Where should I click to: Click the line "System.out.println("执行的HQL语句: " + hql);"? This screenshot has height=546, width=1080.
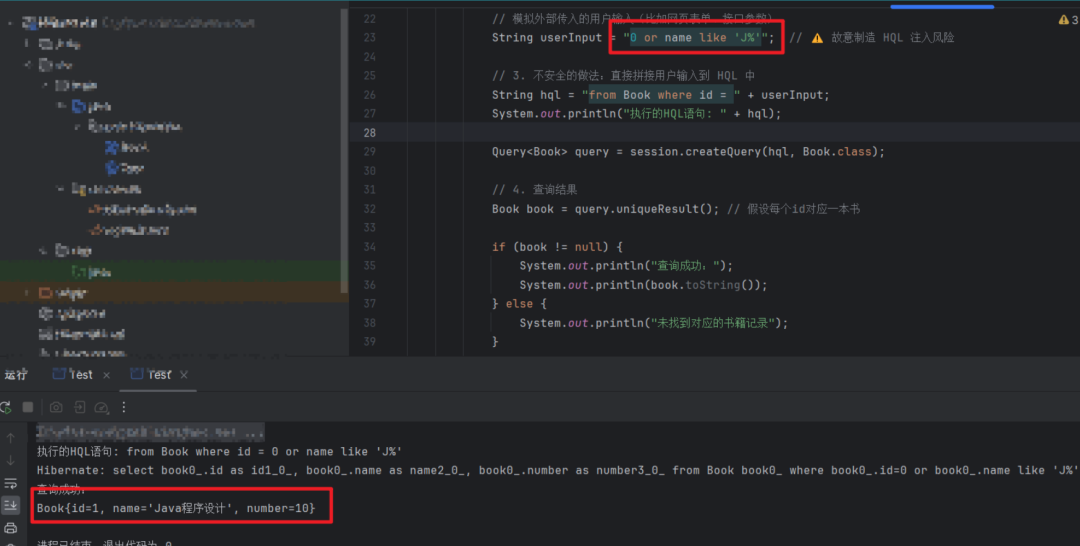click(x=636, y=114)
